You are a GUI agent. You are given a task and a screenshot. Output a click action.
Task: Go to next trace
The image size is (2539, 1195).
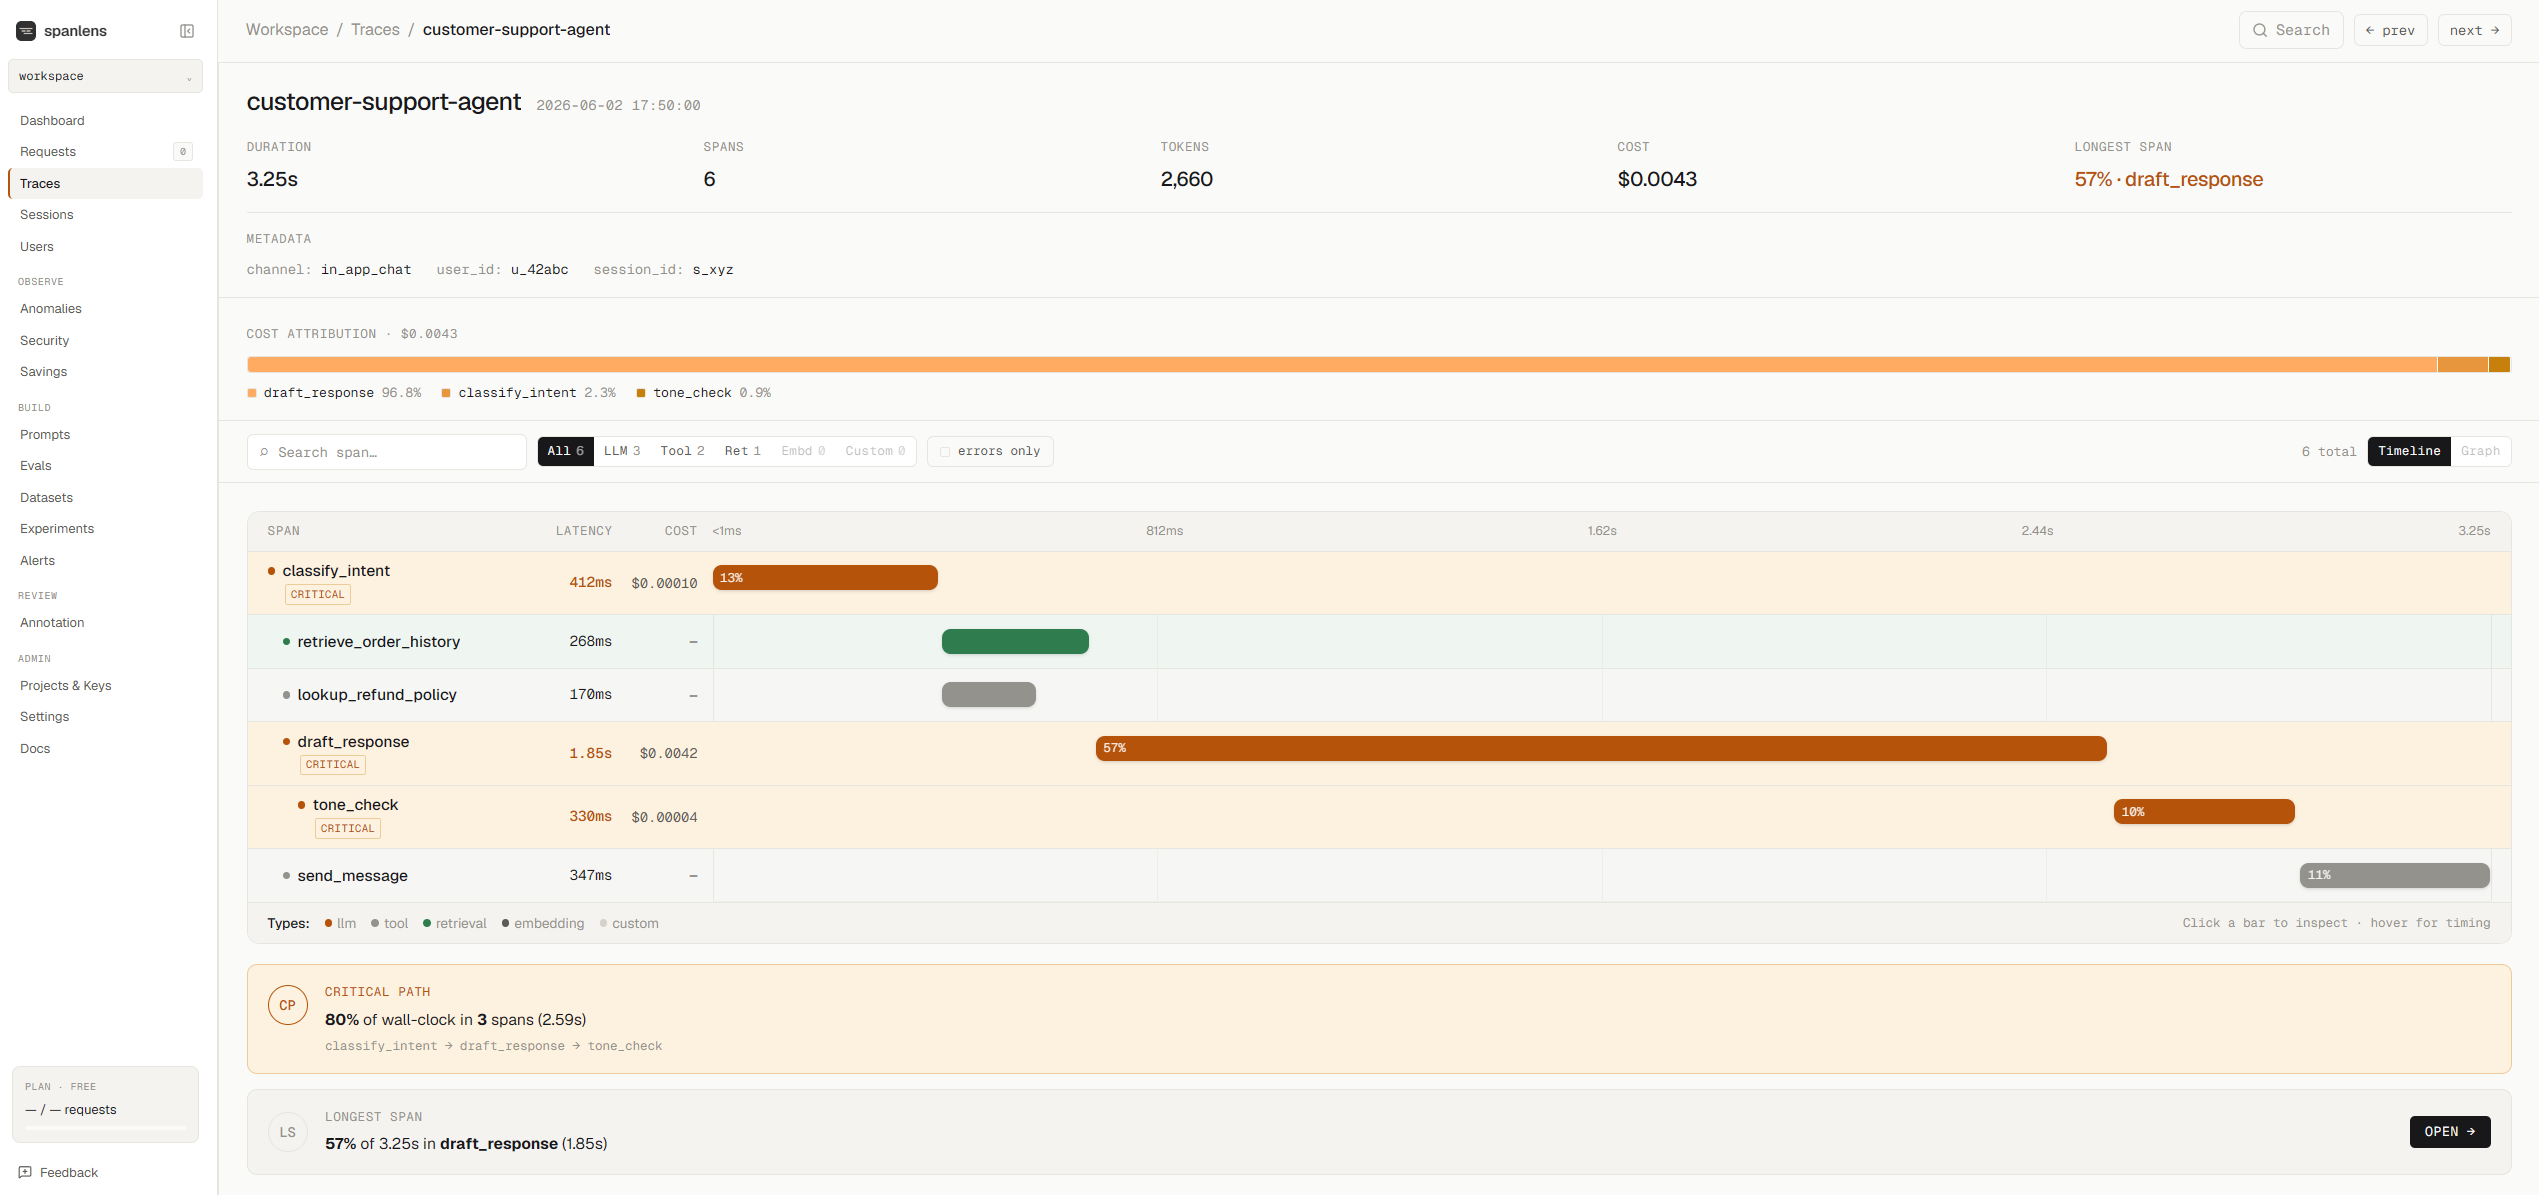(x=2475, y=30)
